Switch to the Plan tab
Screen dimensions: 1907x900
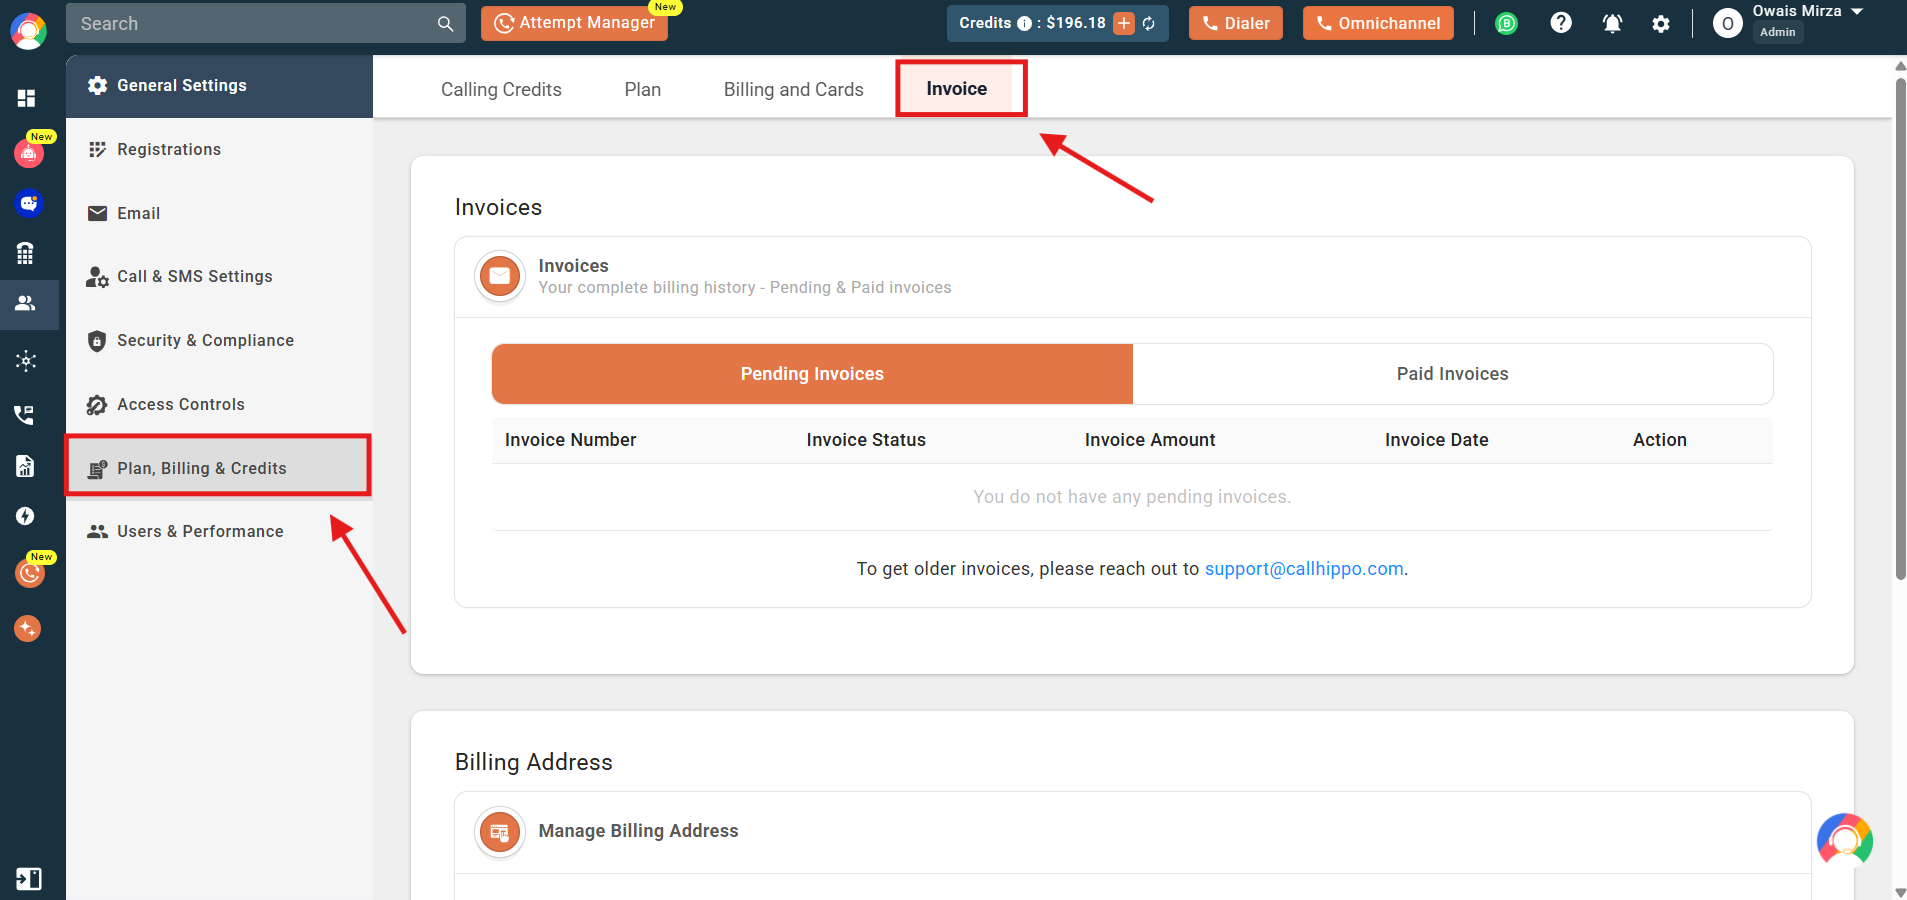tap(643, 89)
